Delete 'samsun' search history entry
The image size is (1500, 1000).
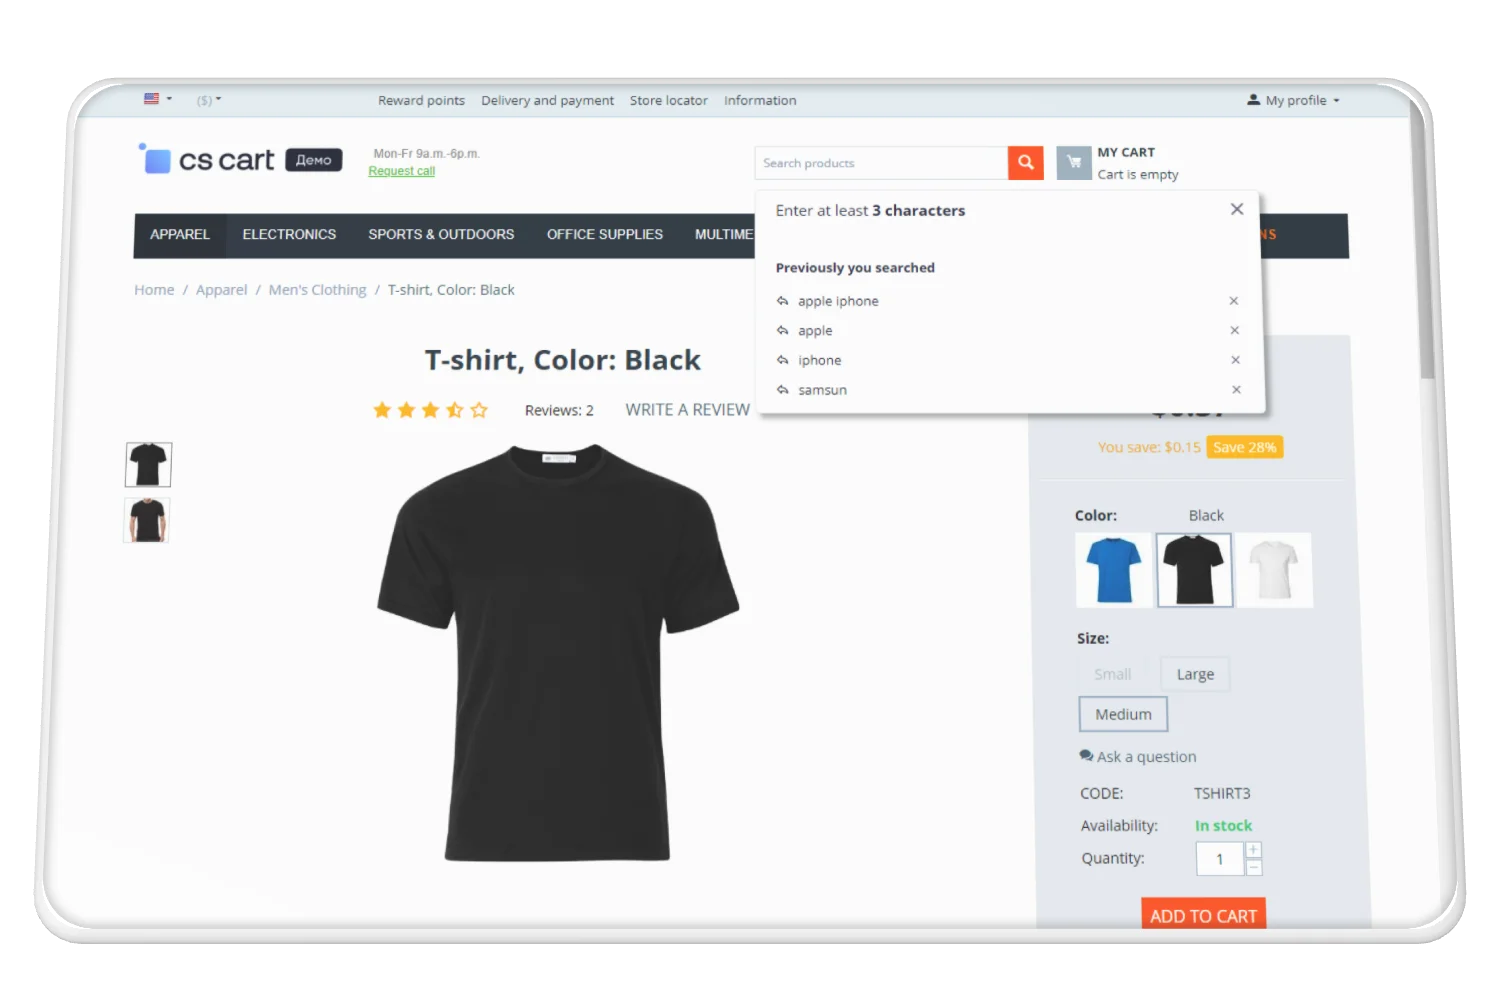coord(1237,390)
